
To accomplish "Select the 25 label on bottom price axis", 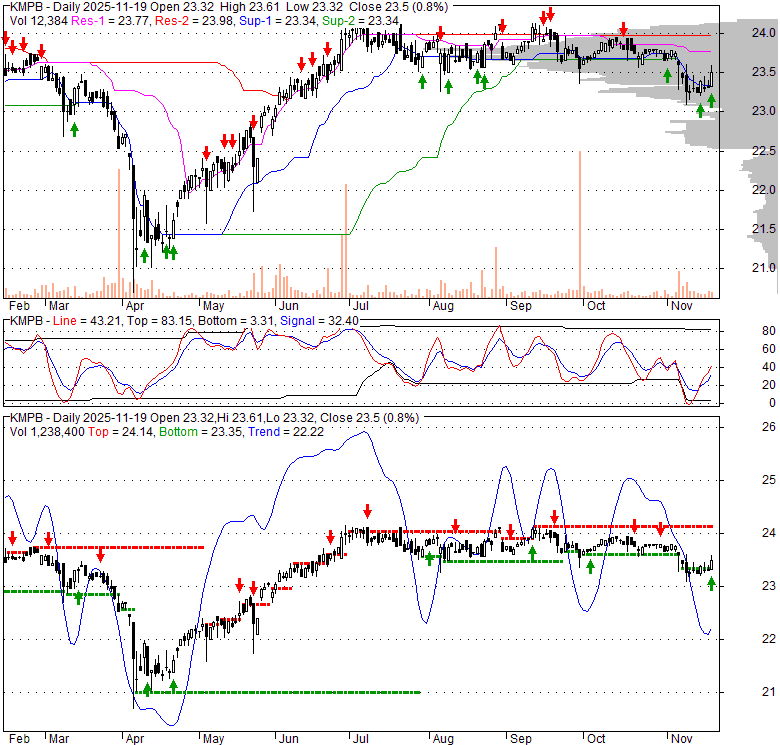I will (x=769, y=480).
